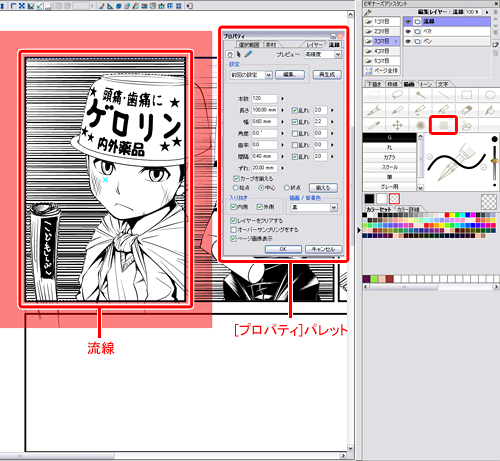Select the marker tool in third tool cell
Viewport: 500px width, 461px height.
tap(420, 110)
